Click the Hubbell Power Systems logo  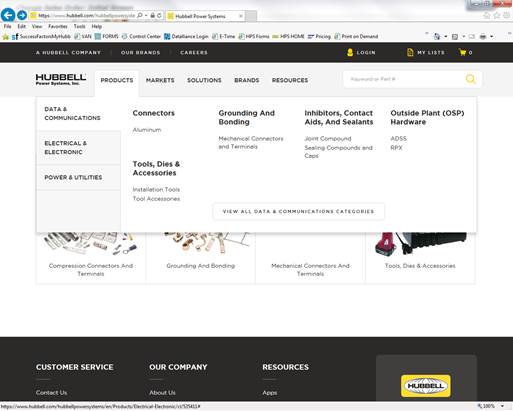pos(61,79)
